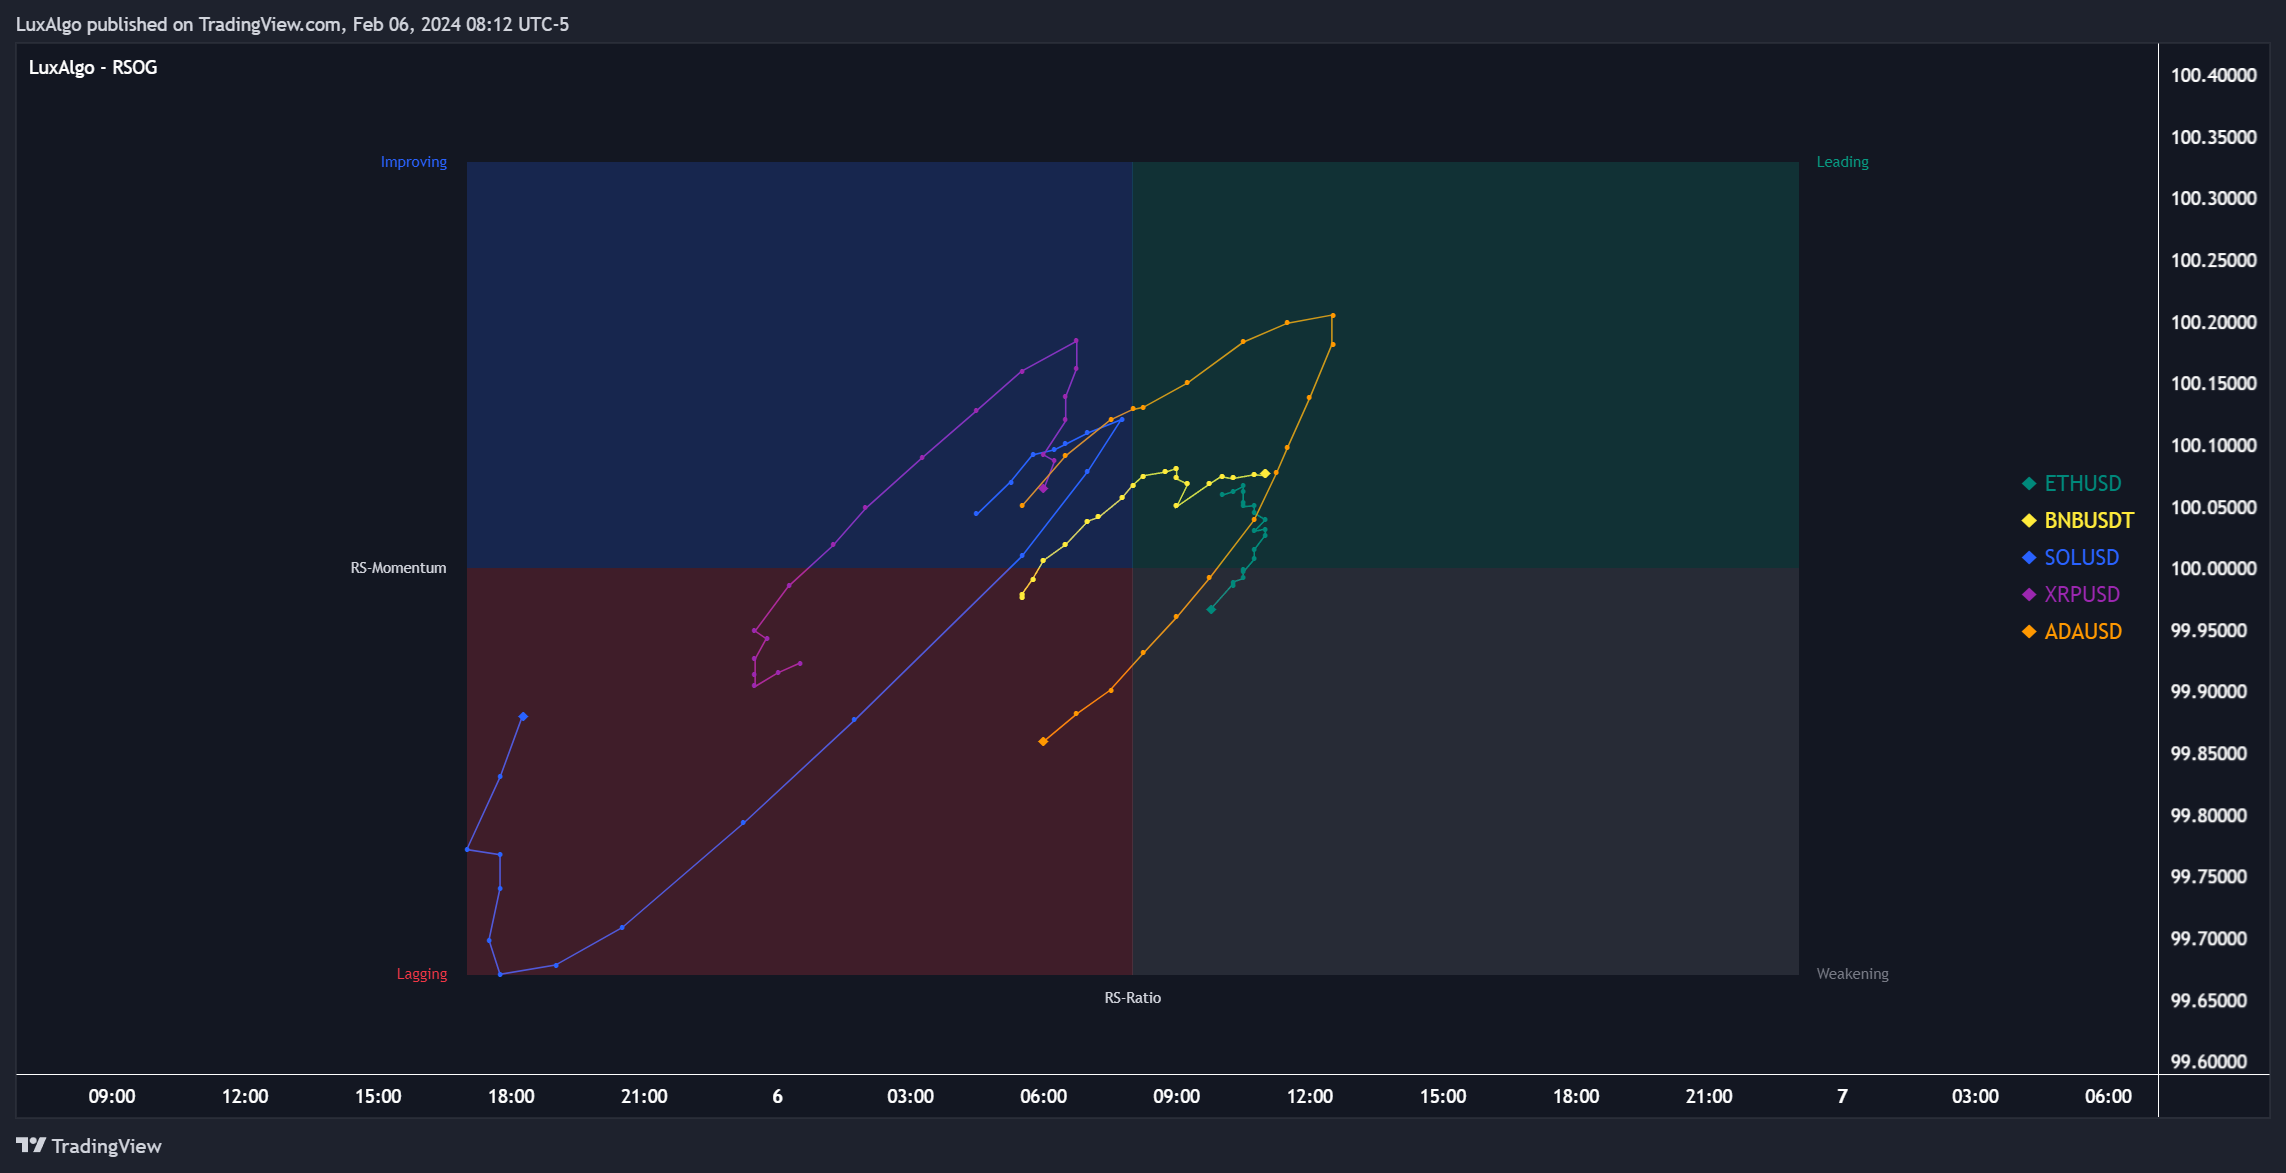
Task: Click the second 15:00 time axis label
Action: pos(1443,1097)
